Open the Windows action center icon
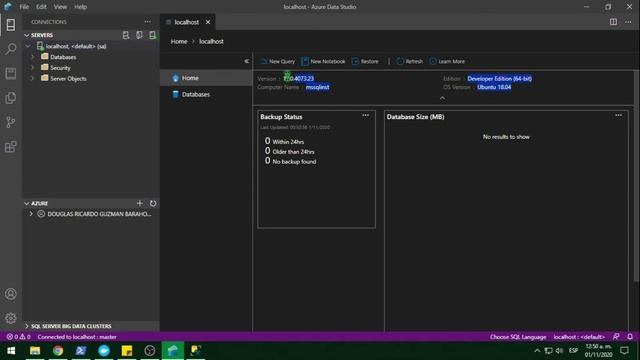640x360 pixels. point(624,351)
